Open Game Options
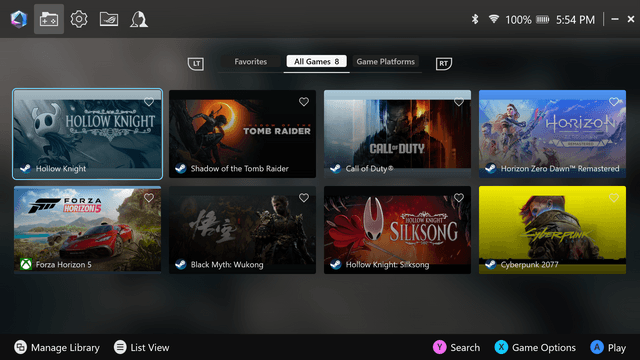The height and width of the screenshot is (360, 640). coord(544,348)
